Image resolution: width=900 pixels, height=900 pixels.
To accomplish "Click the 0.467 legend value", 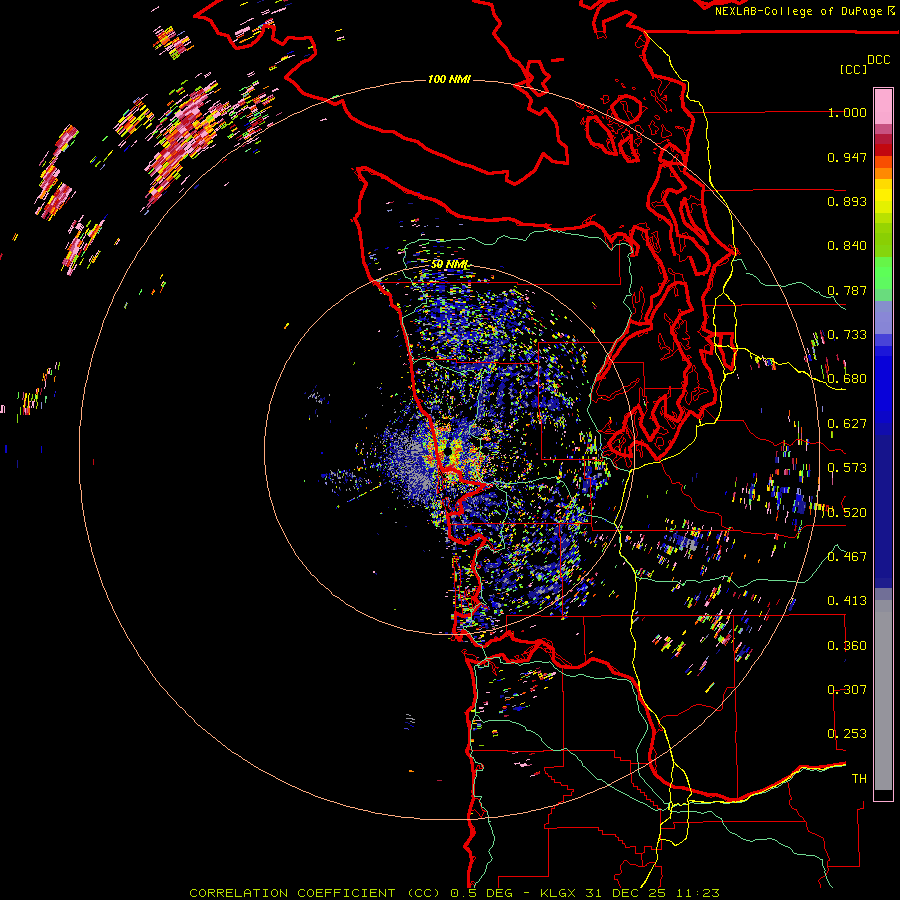I will pyautogui.click(x=847, y=557).
